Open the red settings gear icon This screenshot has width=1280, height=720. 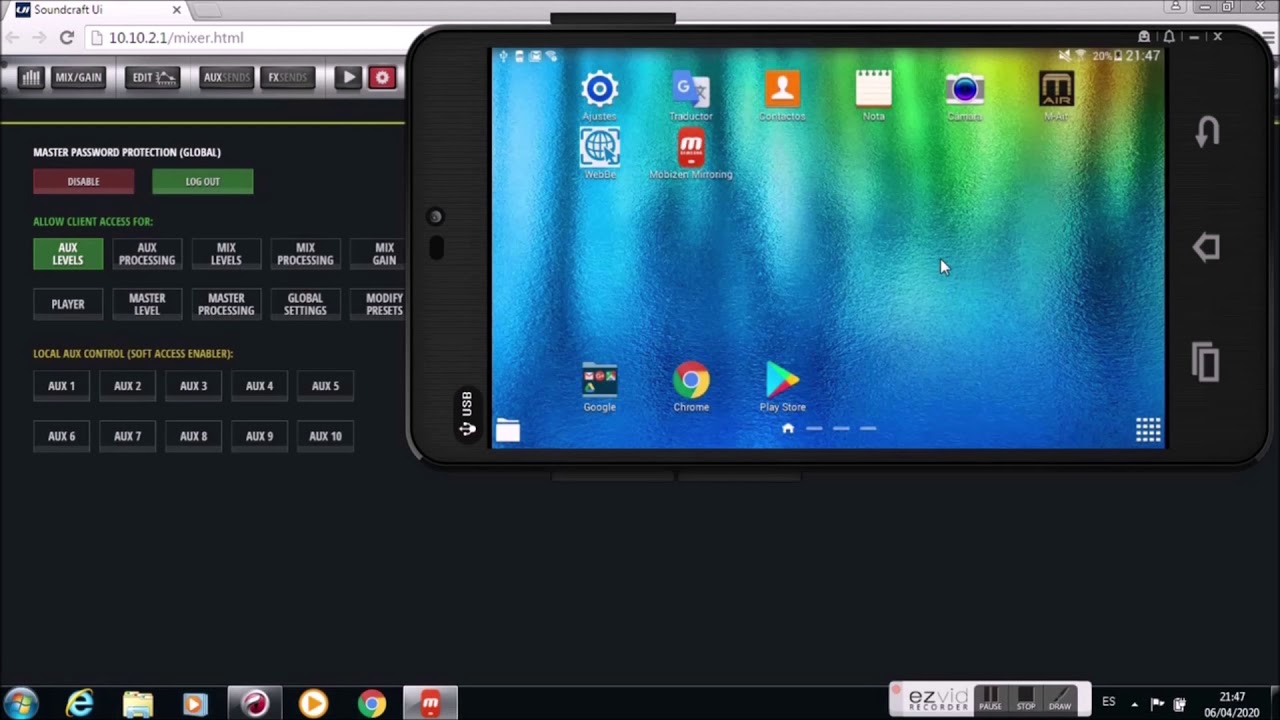coord(382,77)
